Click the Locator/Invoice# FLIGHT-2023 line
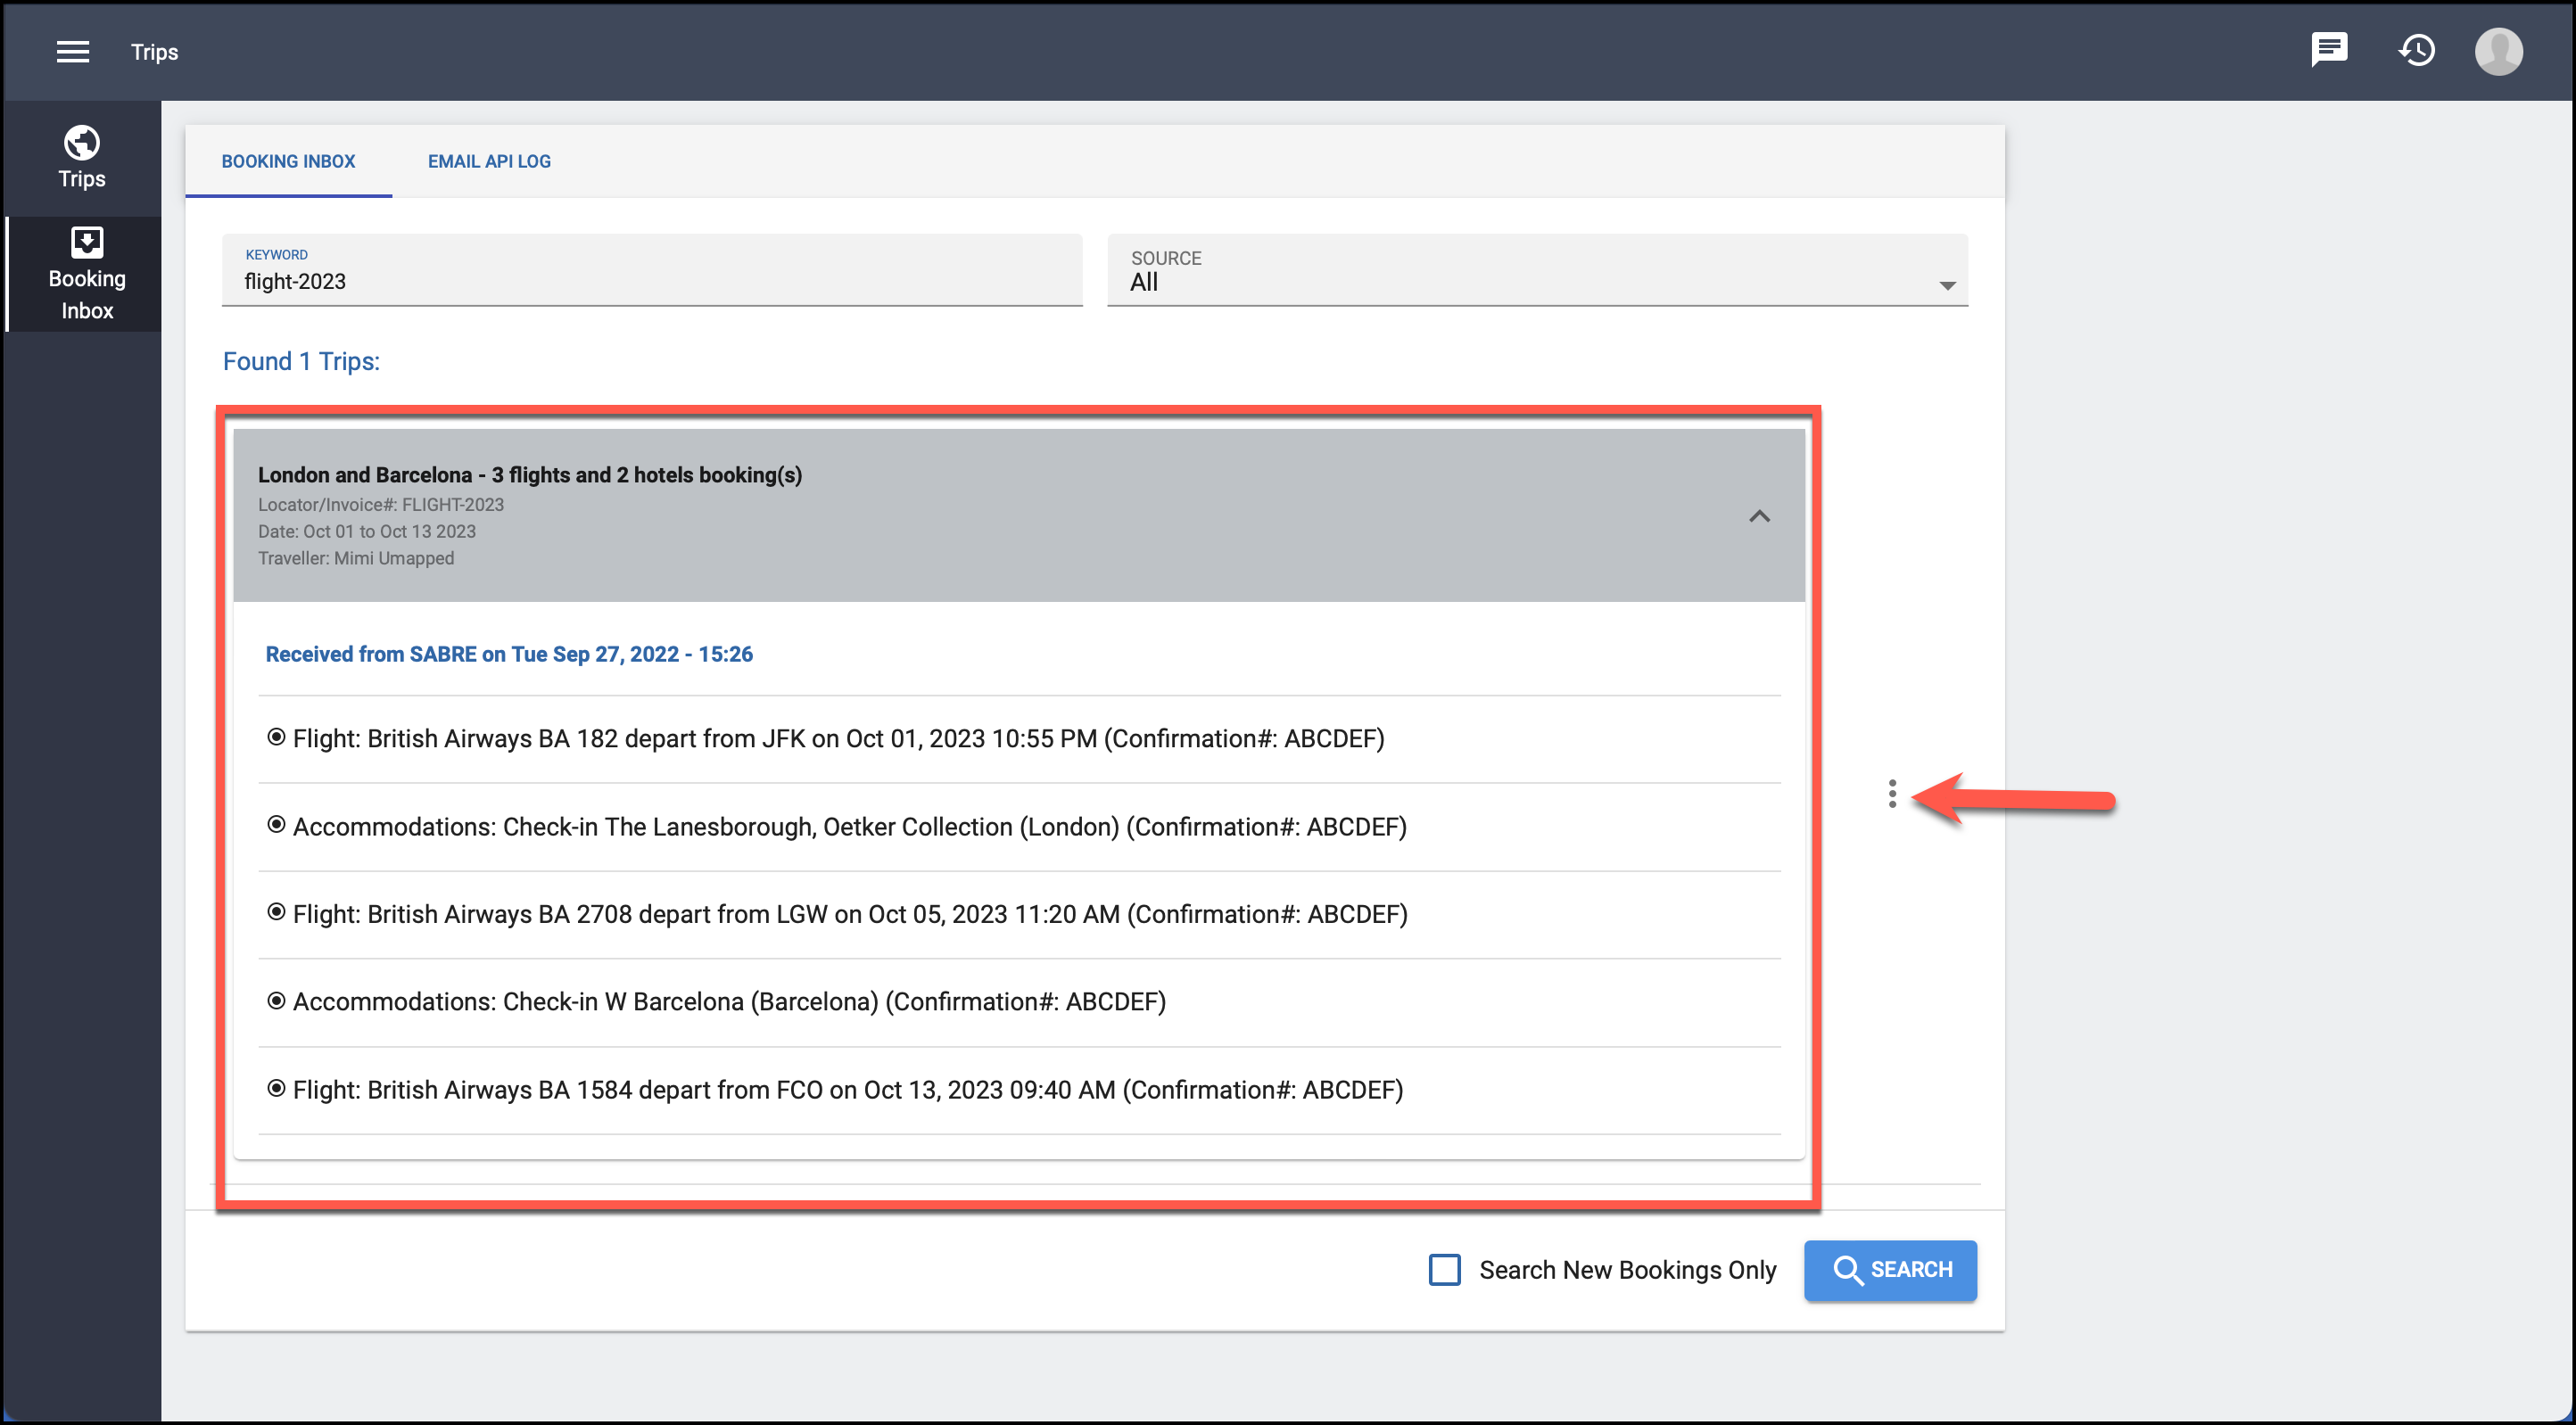2576x1425 pixels. [x=381, y=505]
